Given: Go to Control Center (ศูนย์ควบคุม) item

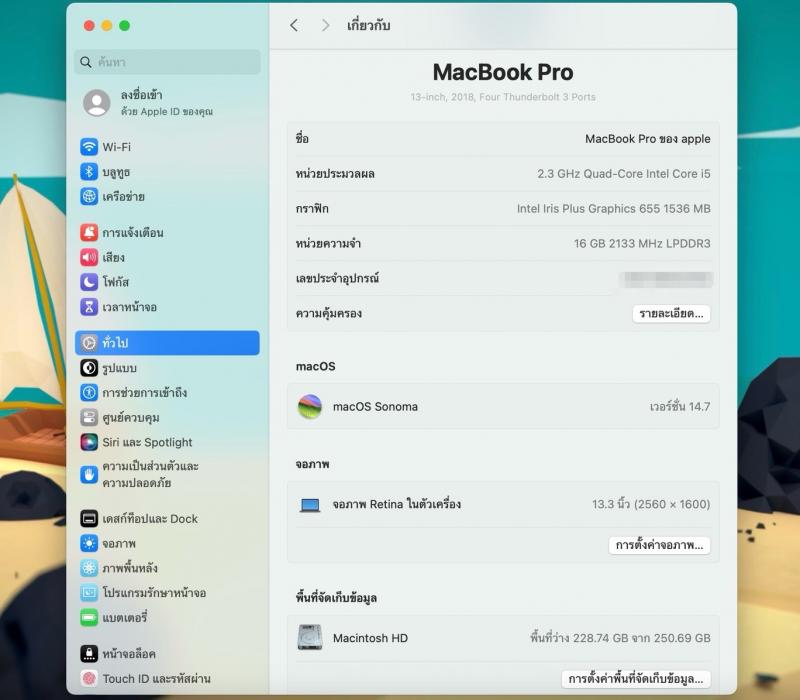Looking at the screenshot, I should 130,417.
